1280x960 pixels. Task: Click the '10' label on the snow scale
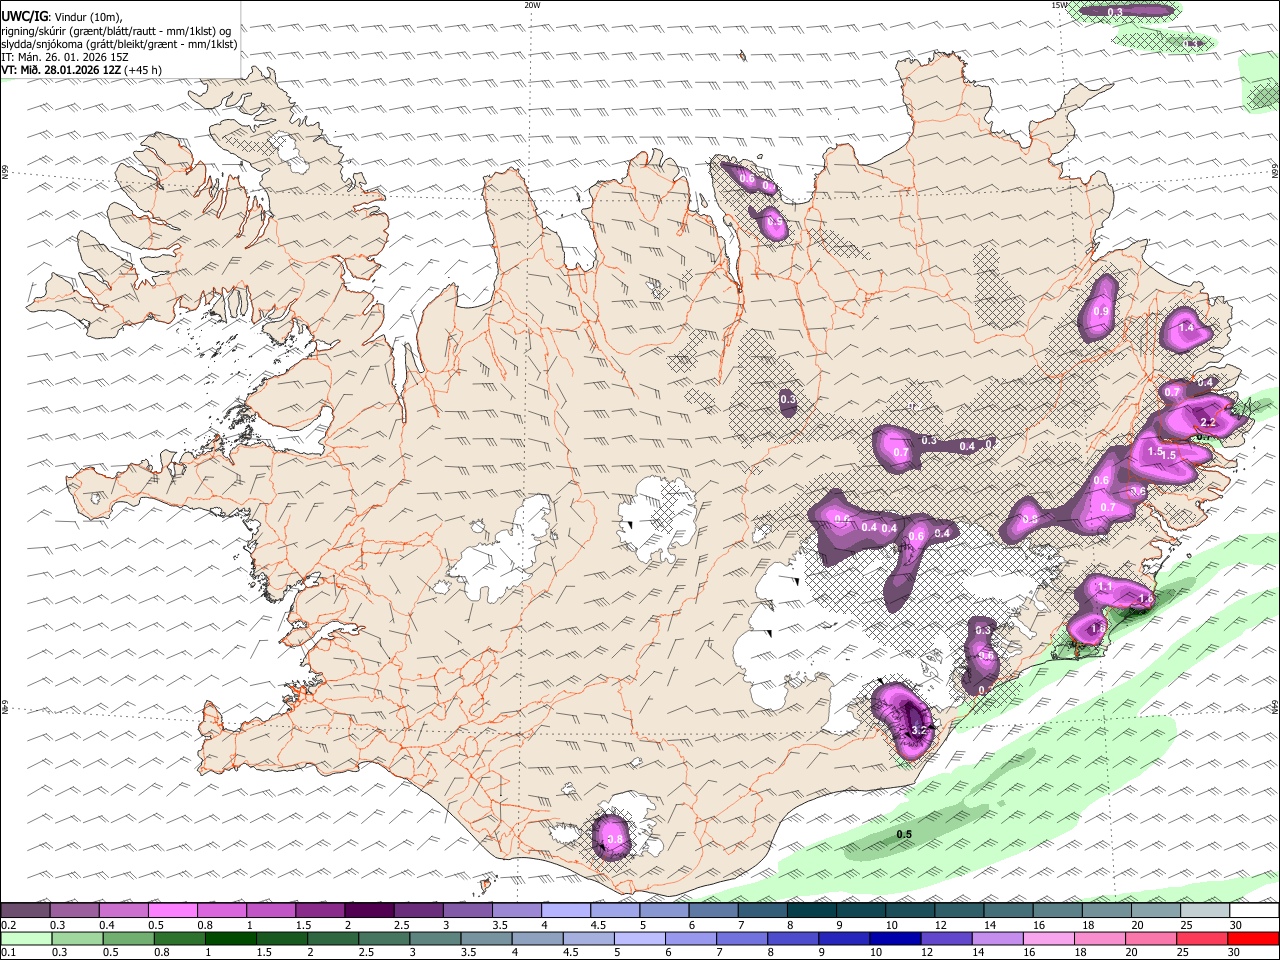(891, 925)
